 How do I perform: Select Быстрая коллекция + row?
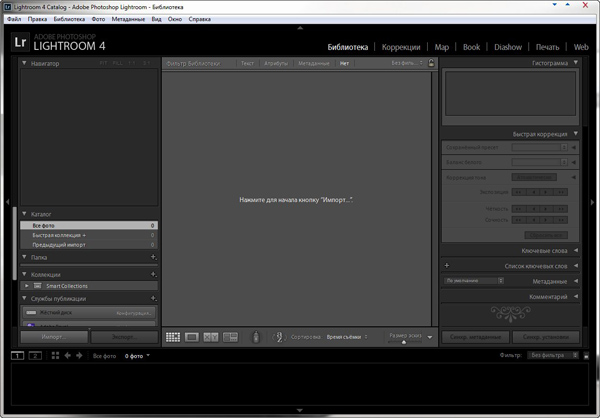tap(89, 235)
